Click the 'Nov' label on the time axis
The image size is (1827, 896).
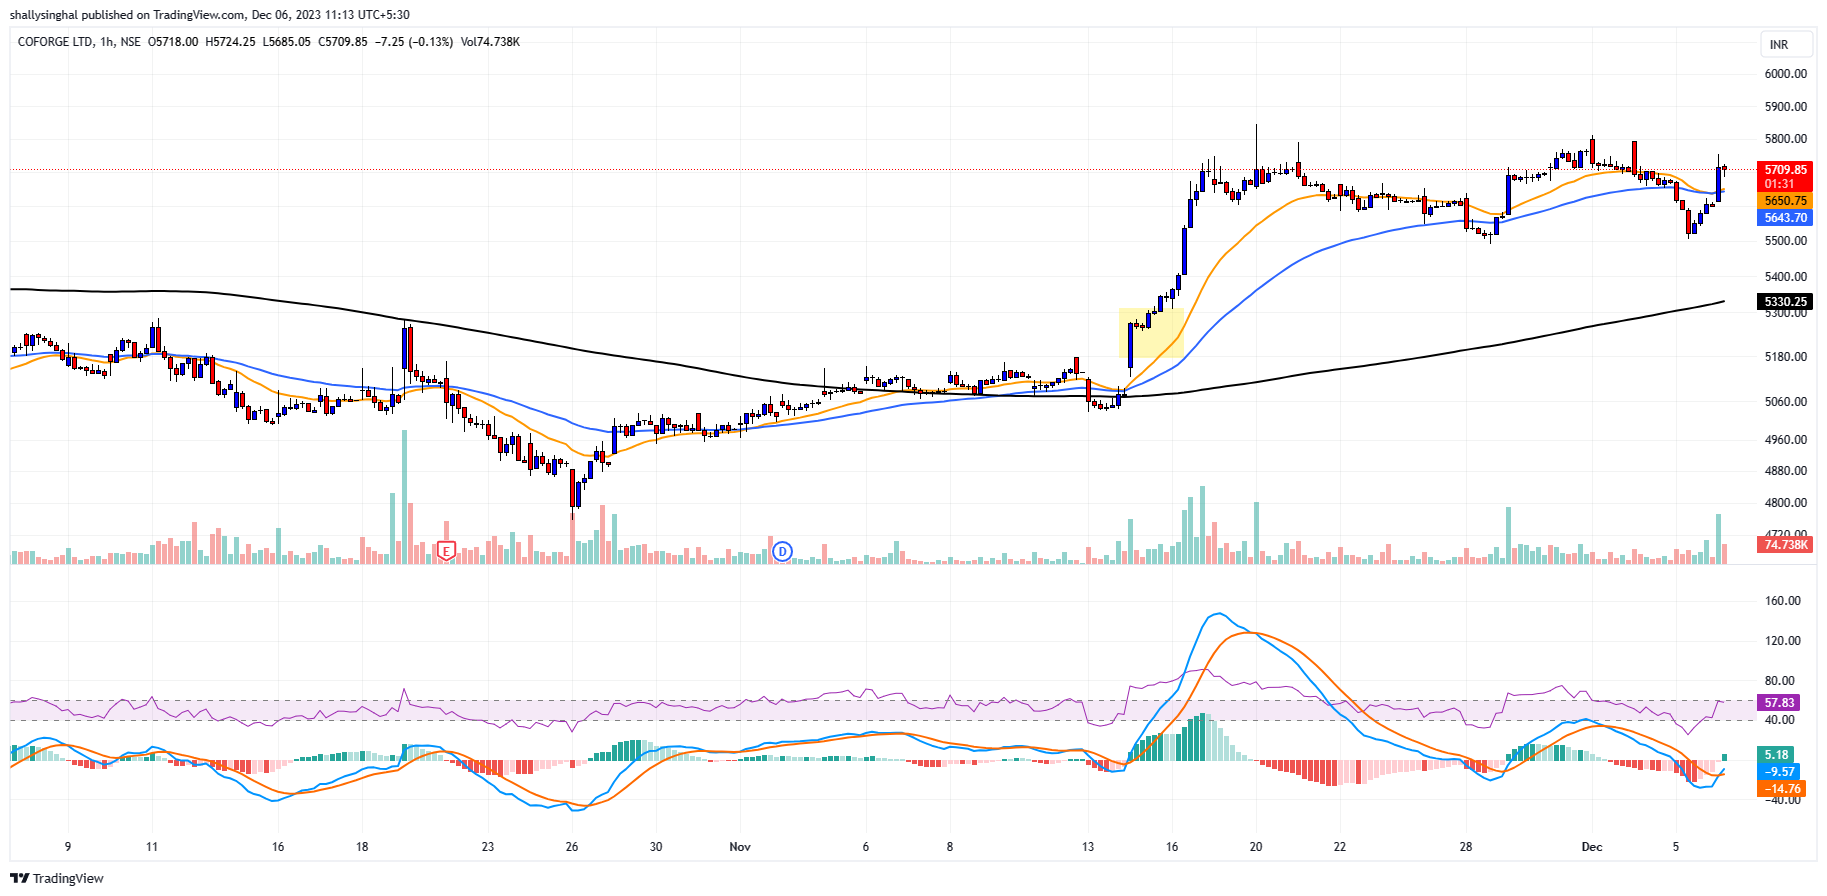[x=740, y=847]
